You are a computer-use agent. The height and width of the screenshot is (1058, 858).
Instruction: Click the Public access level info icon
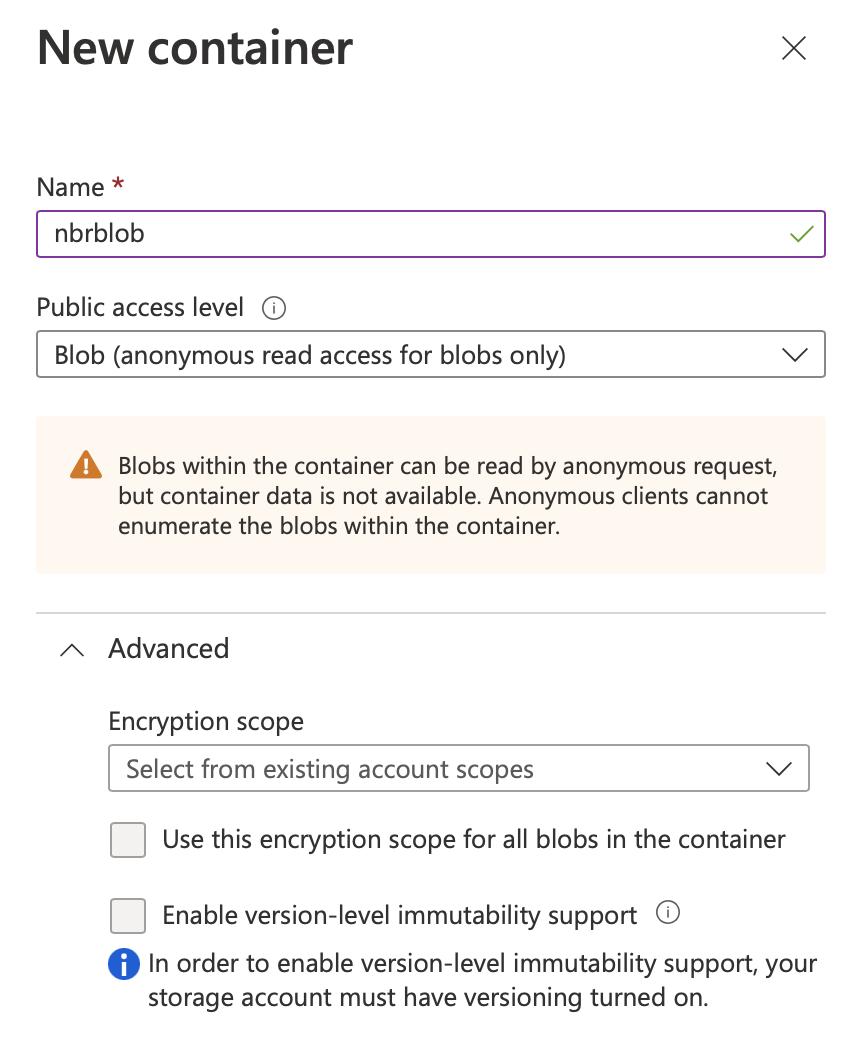coord(274,308)
